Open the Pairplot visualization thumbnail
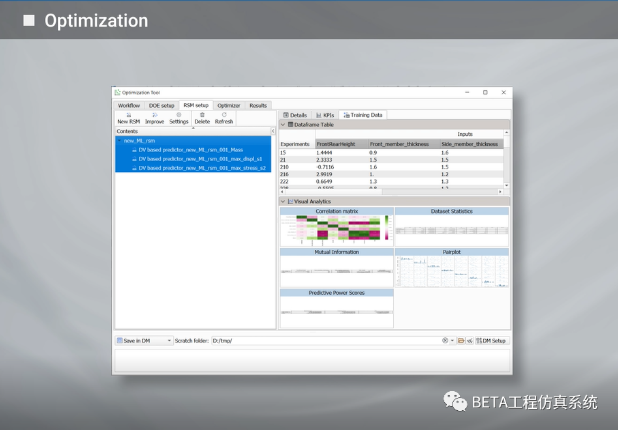The image size is (619, 430). [x=451, y=269]
